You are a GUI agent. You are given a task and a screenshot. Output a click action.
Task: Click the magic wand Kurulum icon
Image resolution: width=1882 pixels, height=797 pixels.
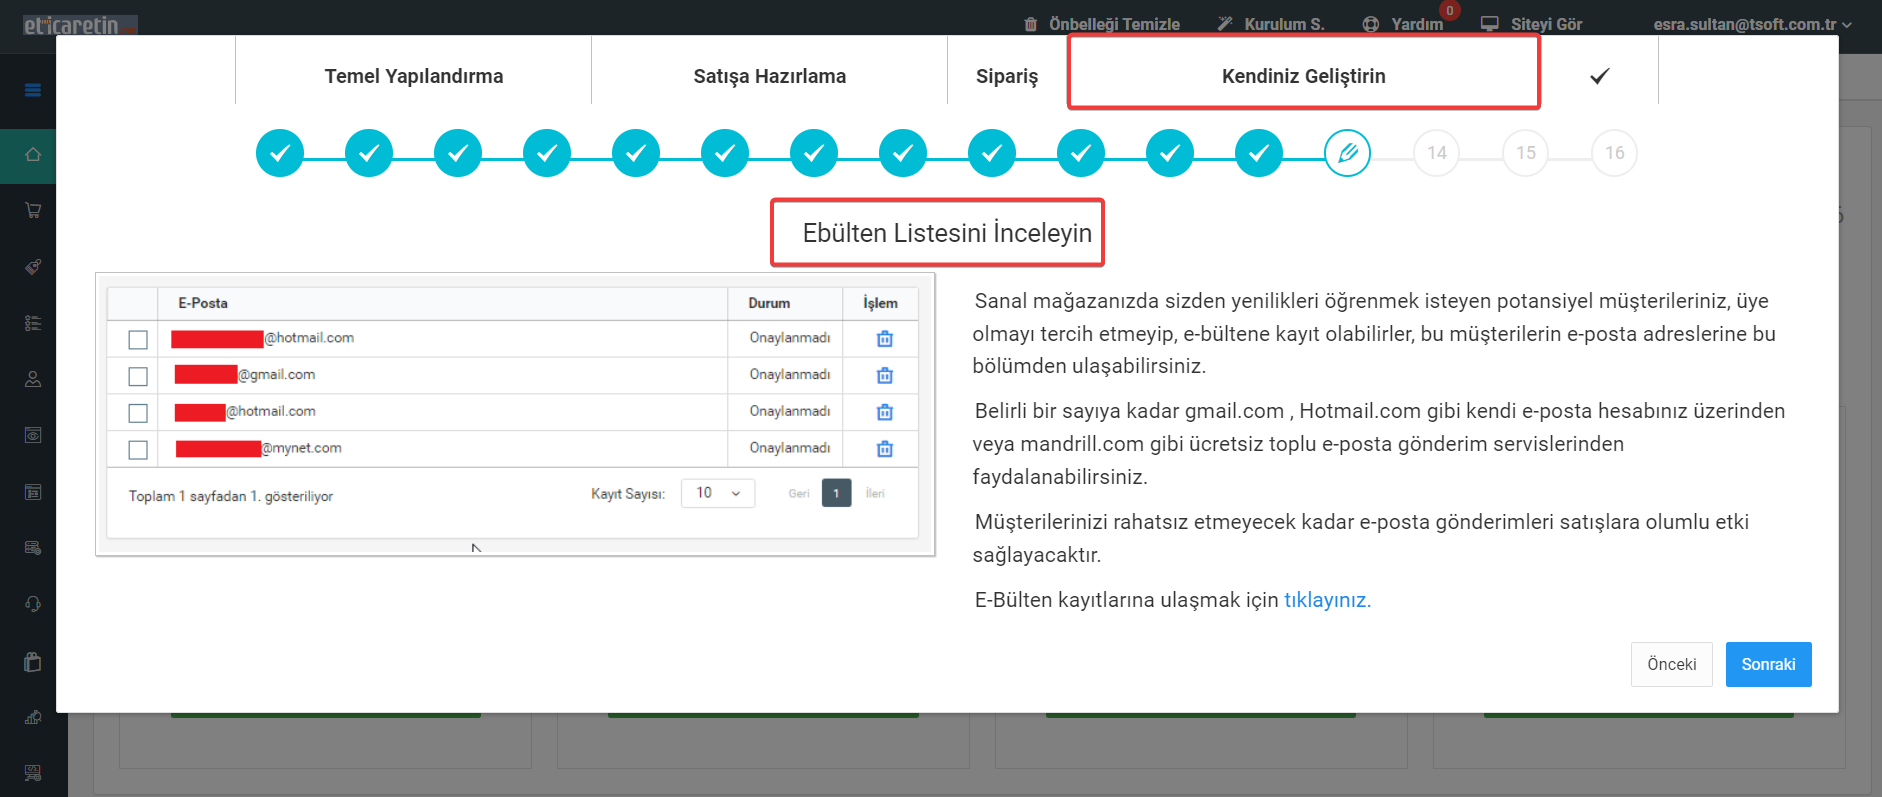tap(1225, 24)
